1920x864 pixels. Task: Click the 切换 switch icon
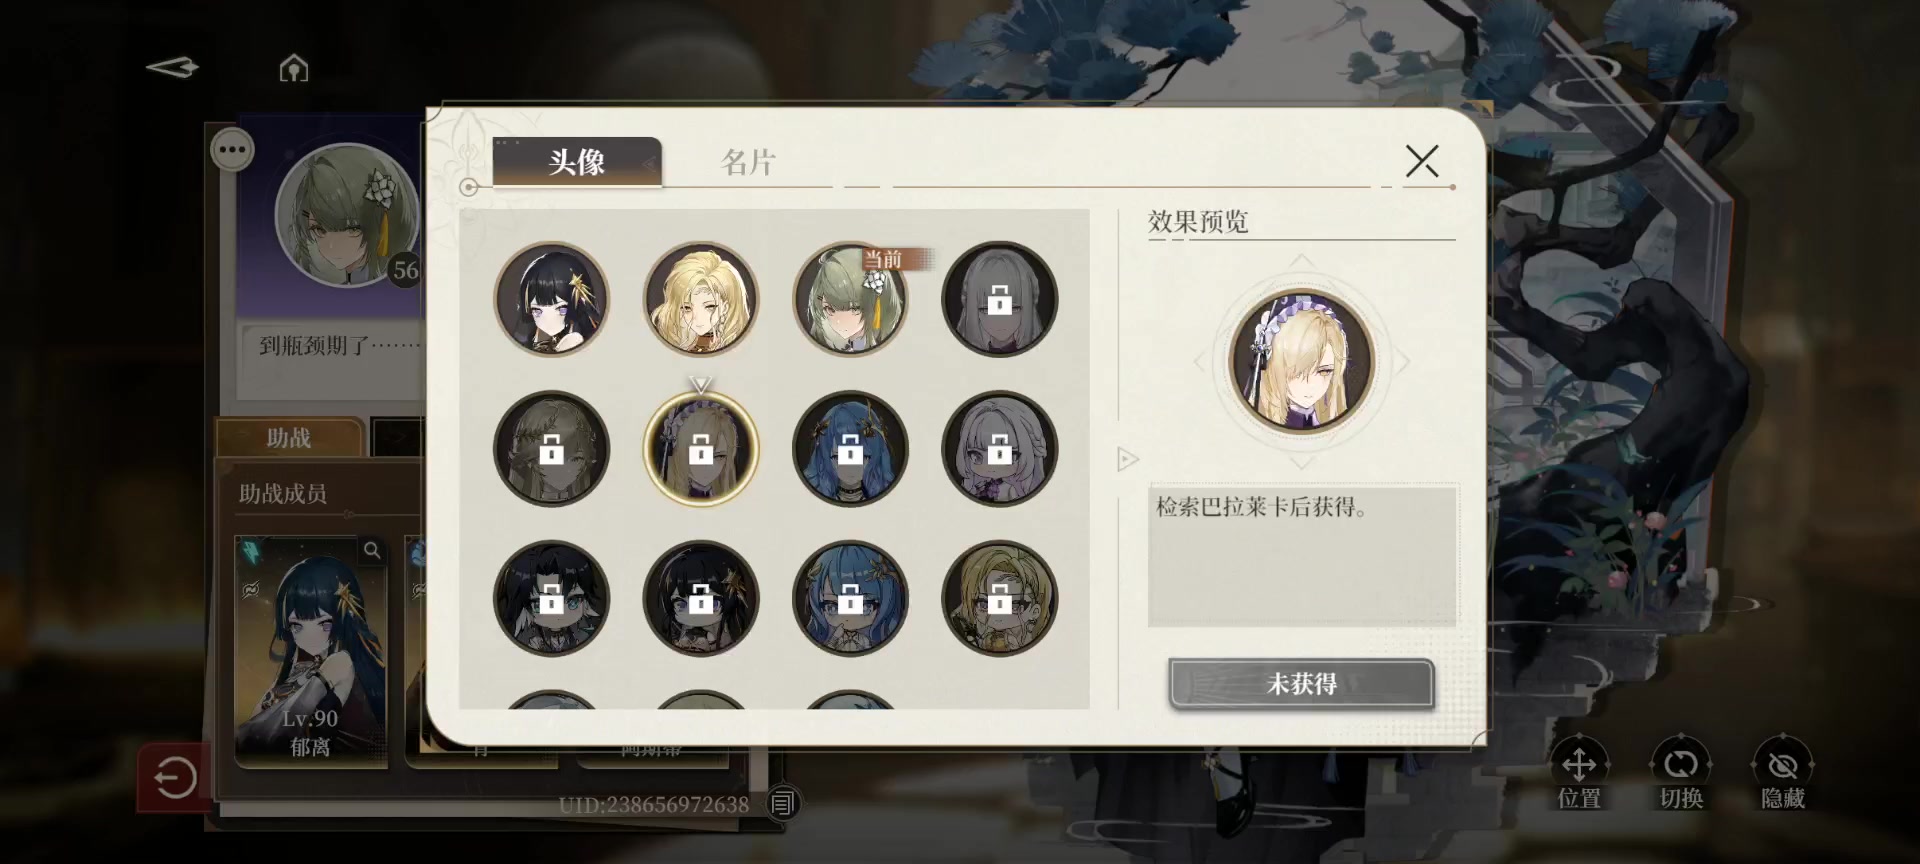click(x=1681, y=773)
